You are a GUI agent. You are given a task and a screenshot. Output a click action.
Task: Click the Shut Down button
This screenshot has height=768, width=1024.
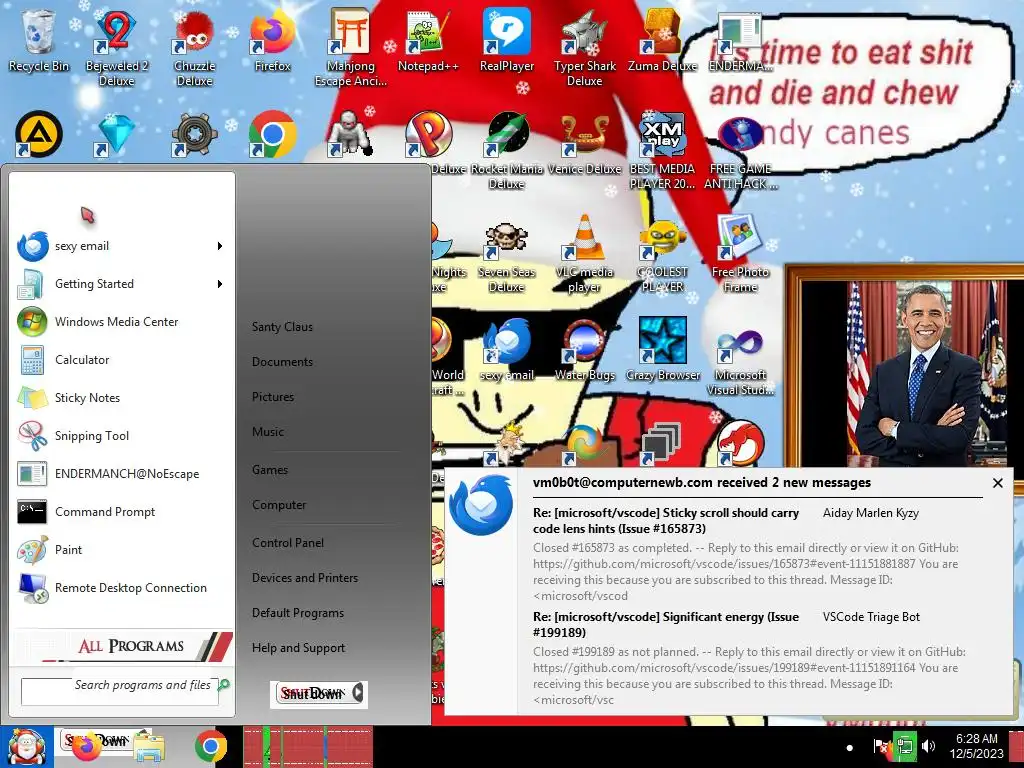pyautogui.click(x=312, y=694)
